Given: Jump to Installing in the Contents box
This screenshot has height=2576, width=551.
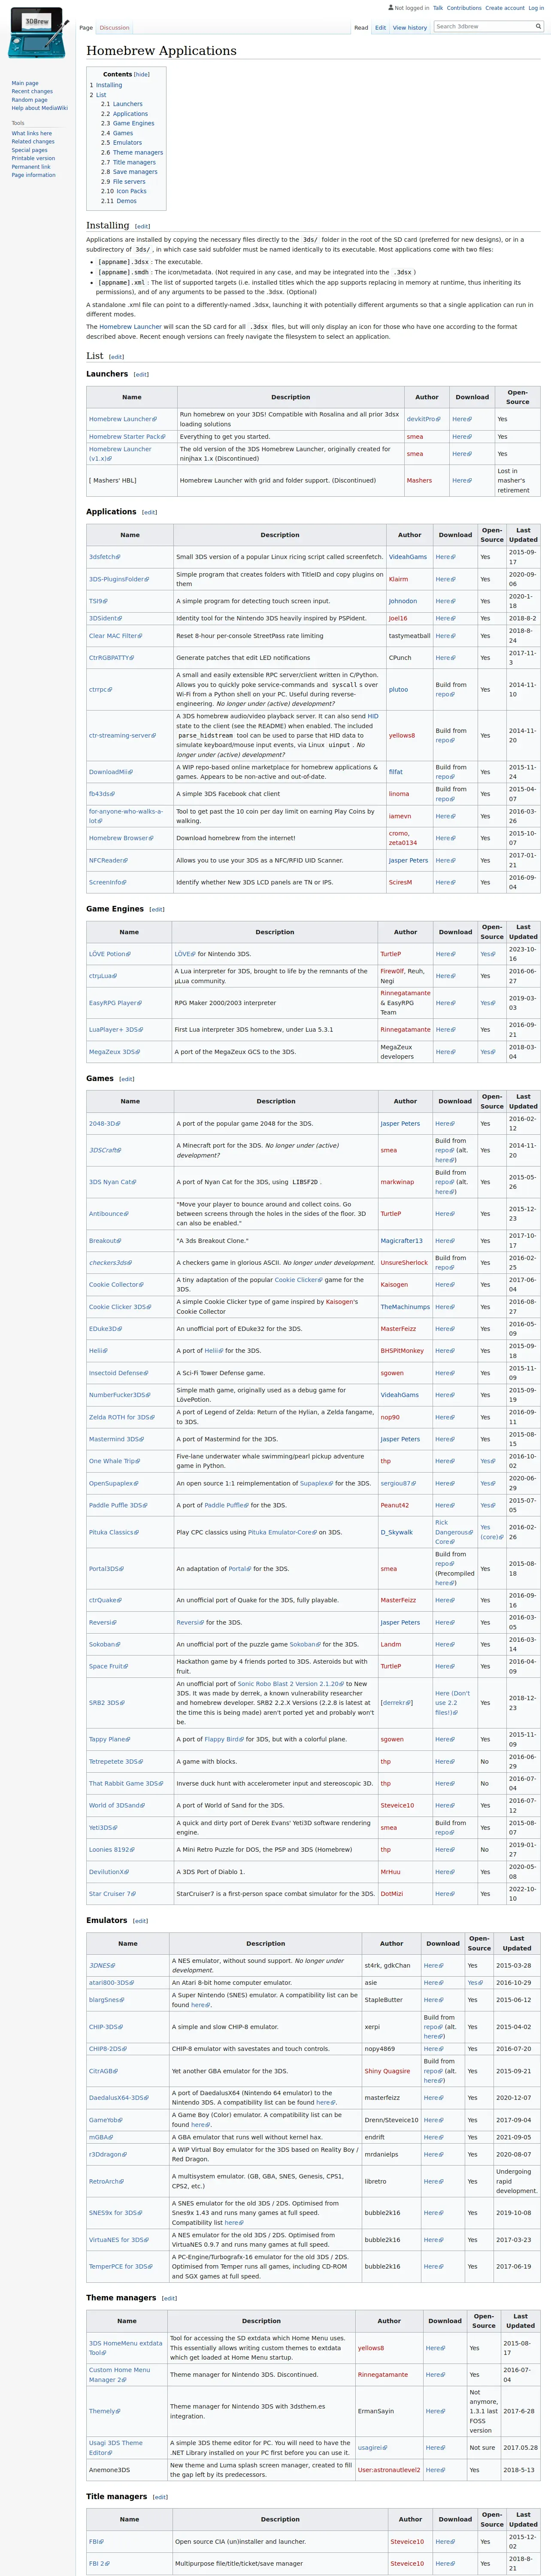Looking at the screenshot, I should (x=106, y=85).
